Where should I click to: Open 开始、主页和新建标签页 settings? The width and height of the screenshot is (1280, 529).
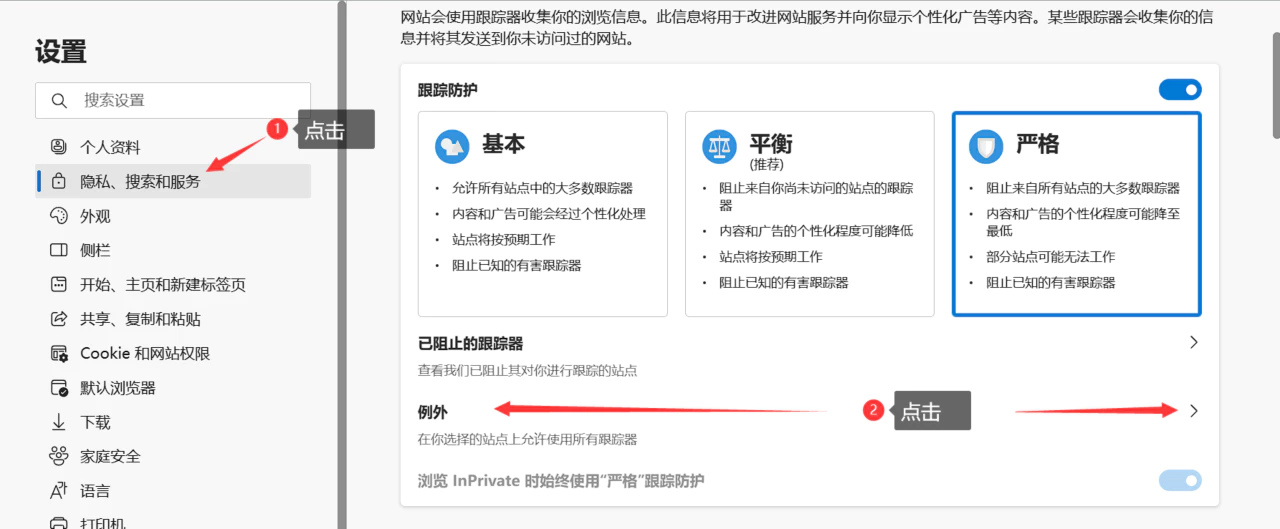163,285
